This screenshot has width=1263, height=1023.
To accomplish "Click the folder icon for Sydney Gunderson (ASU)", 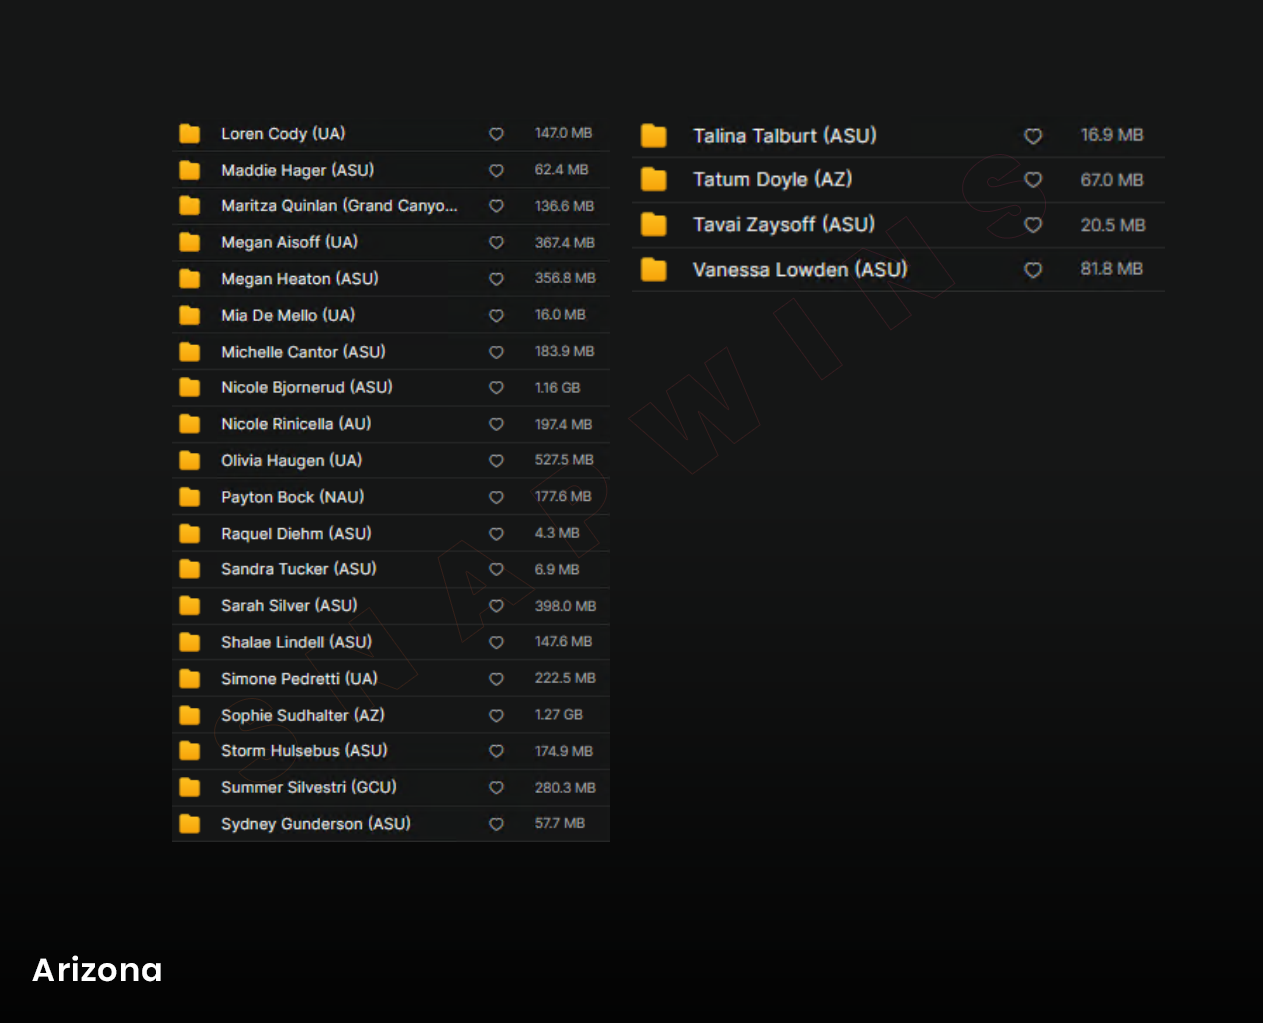I will (189, 824).
